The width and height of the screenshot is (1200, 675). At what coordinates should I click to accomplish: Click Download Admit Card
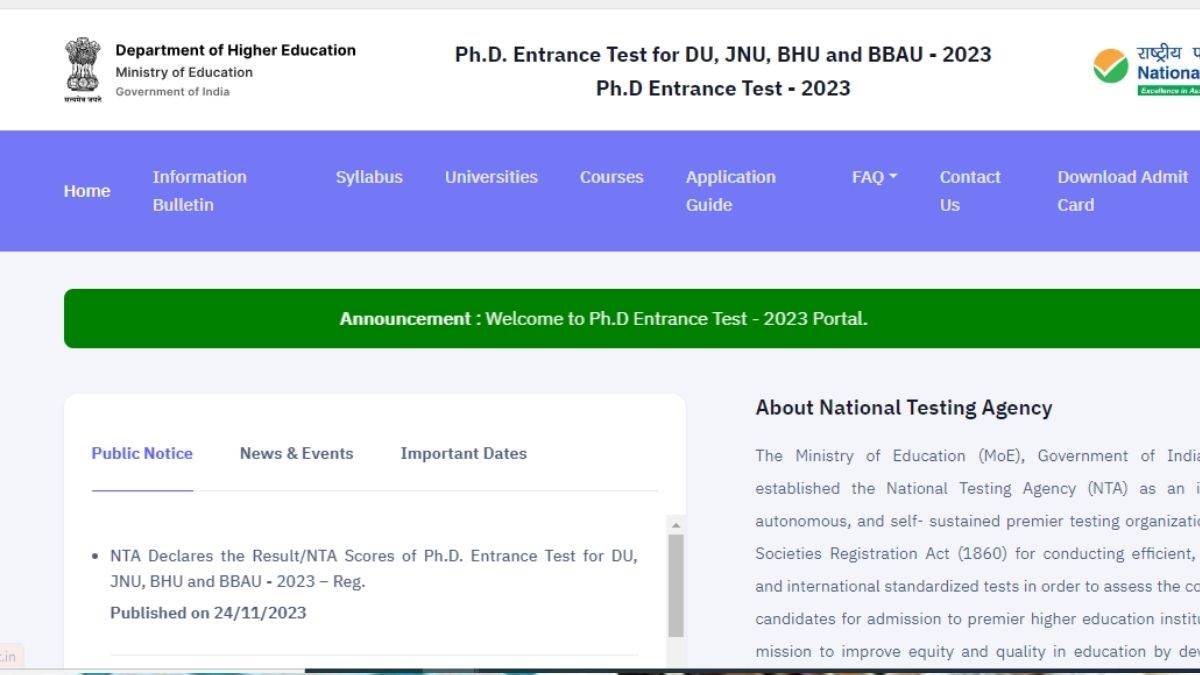(1122, 191)
